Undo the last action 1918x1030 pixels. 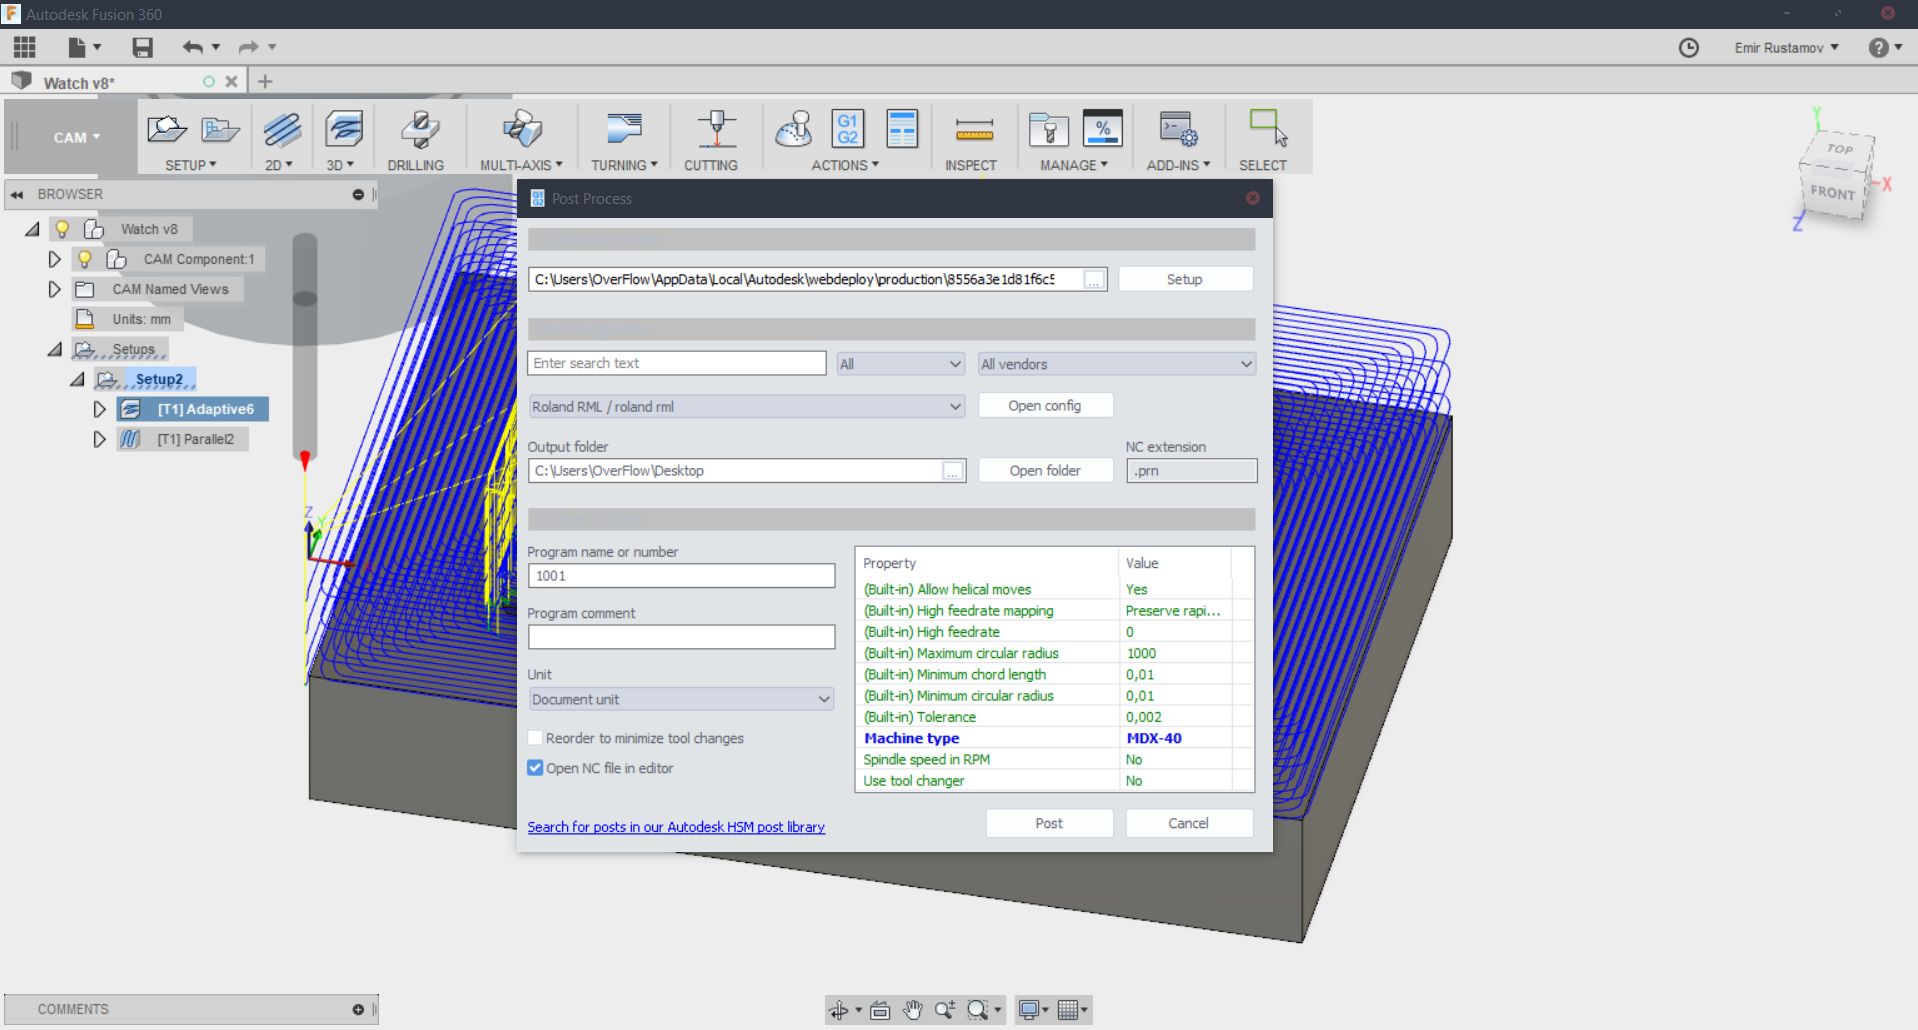[x=193, y=47]
